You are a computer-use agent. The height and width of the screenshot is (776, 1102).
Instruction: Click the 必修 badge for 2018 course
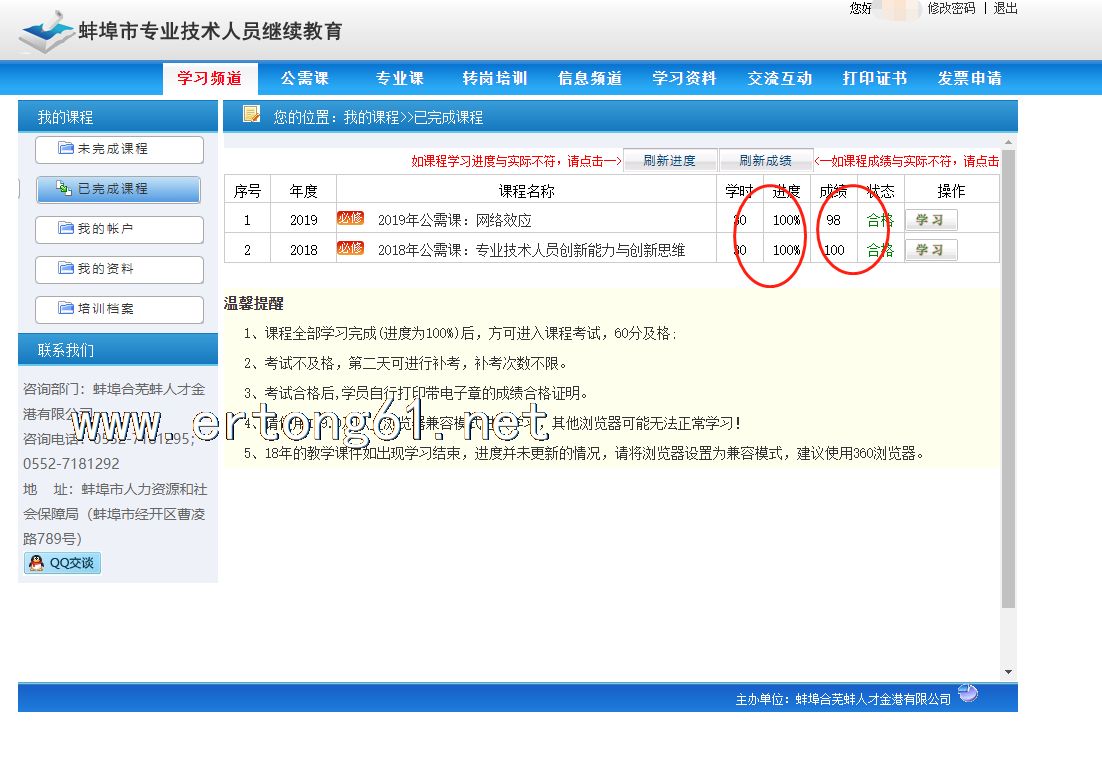click(350, 248)
